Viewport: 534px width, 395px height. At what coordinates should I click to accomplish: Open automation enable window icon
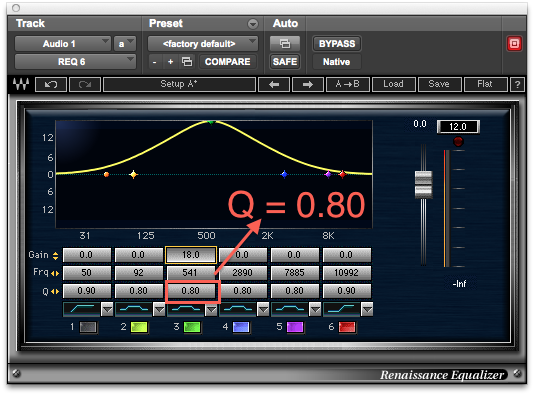click(x=285, y=44)
